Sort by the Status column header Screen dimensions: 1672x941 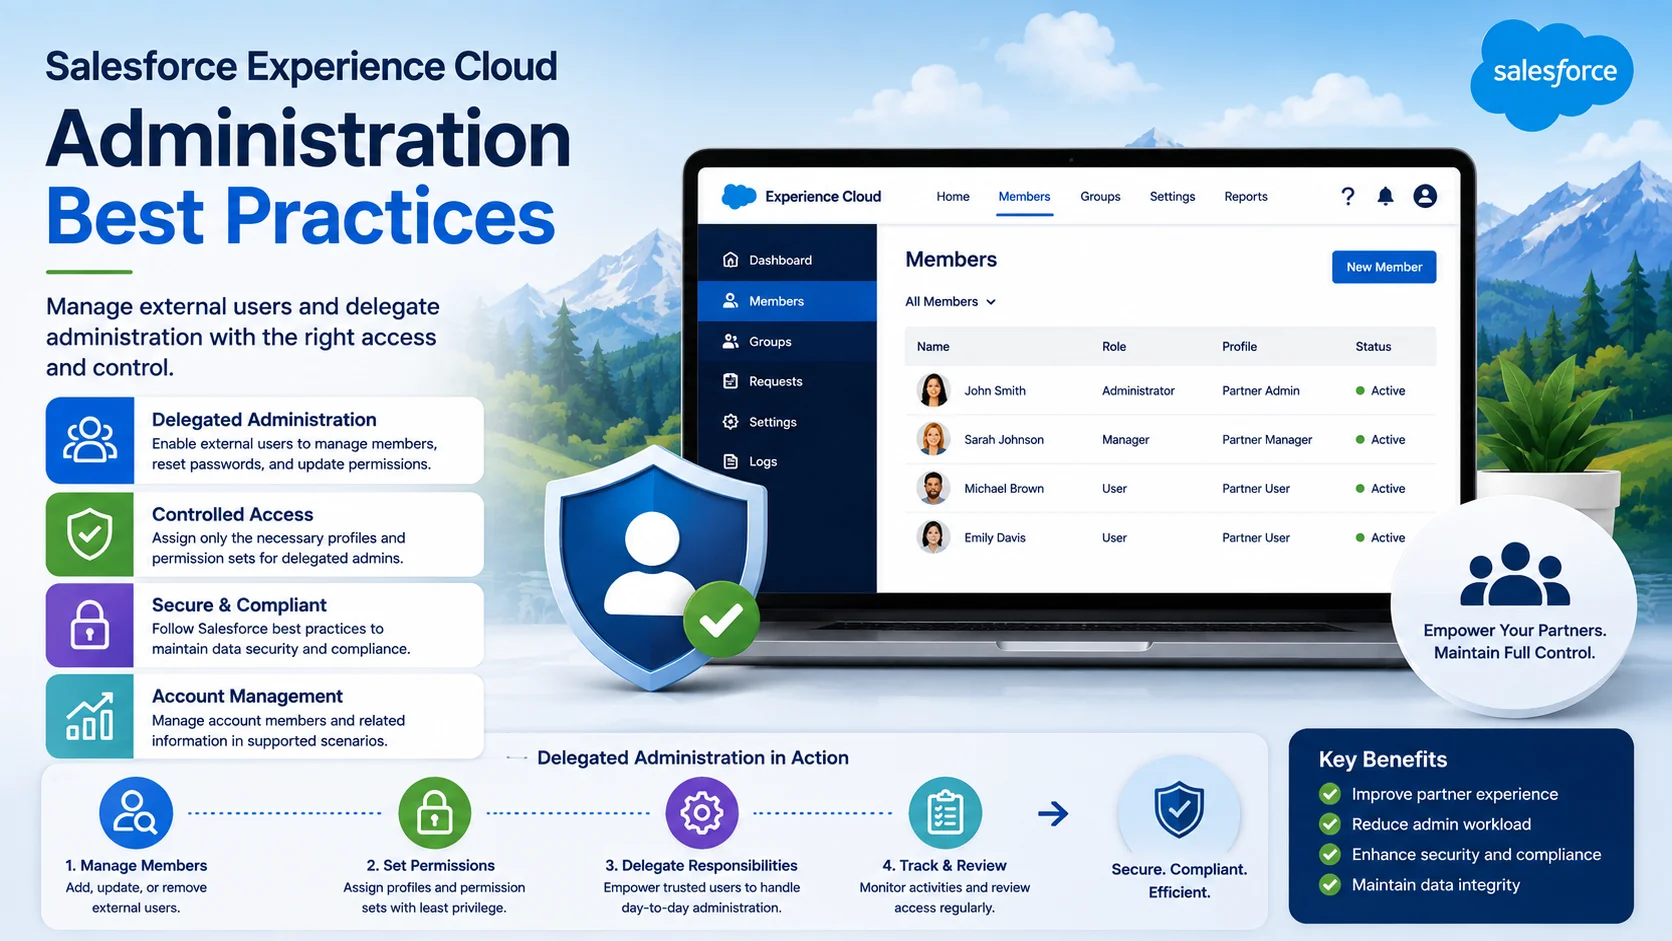point(1373,346)
